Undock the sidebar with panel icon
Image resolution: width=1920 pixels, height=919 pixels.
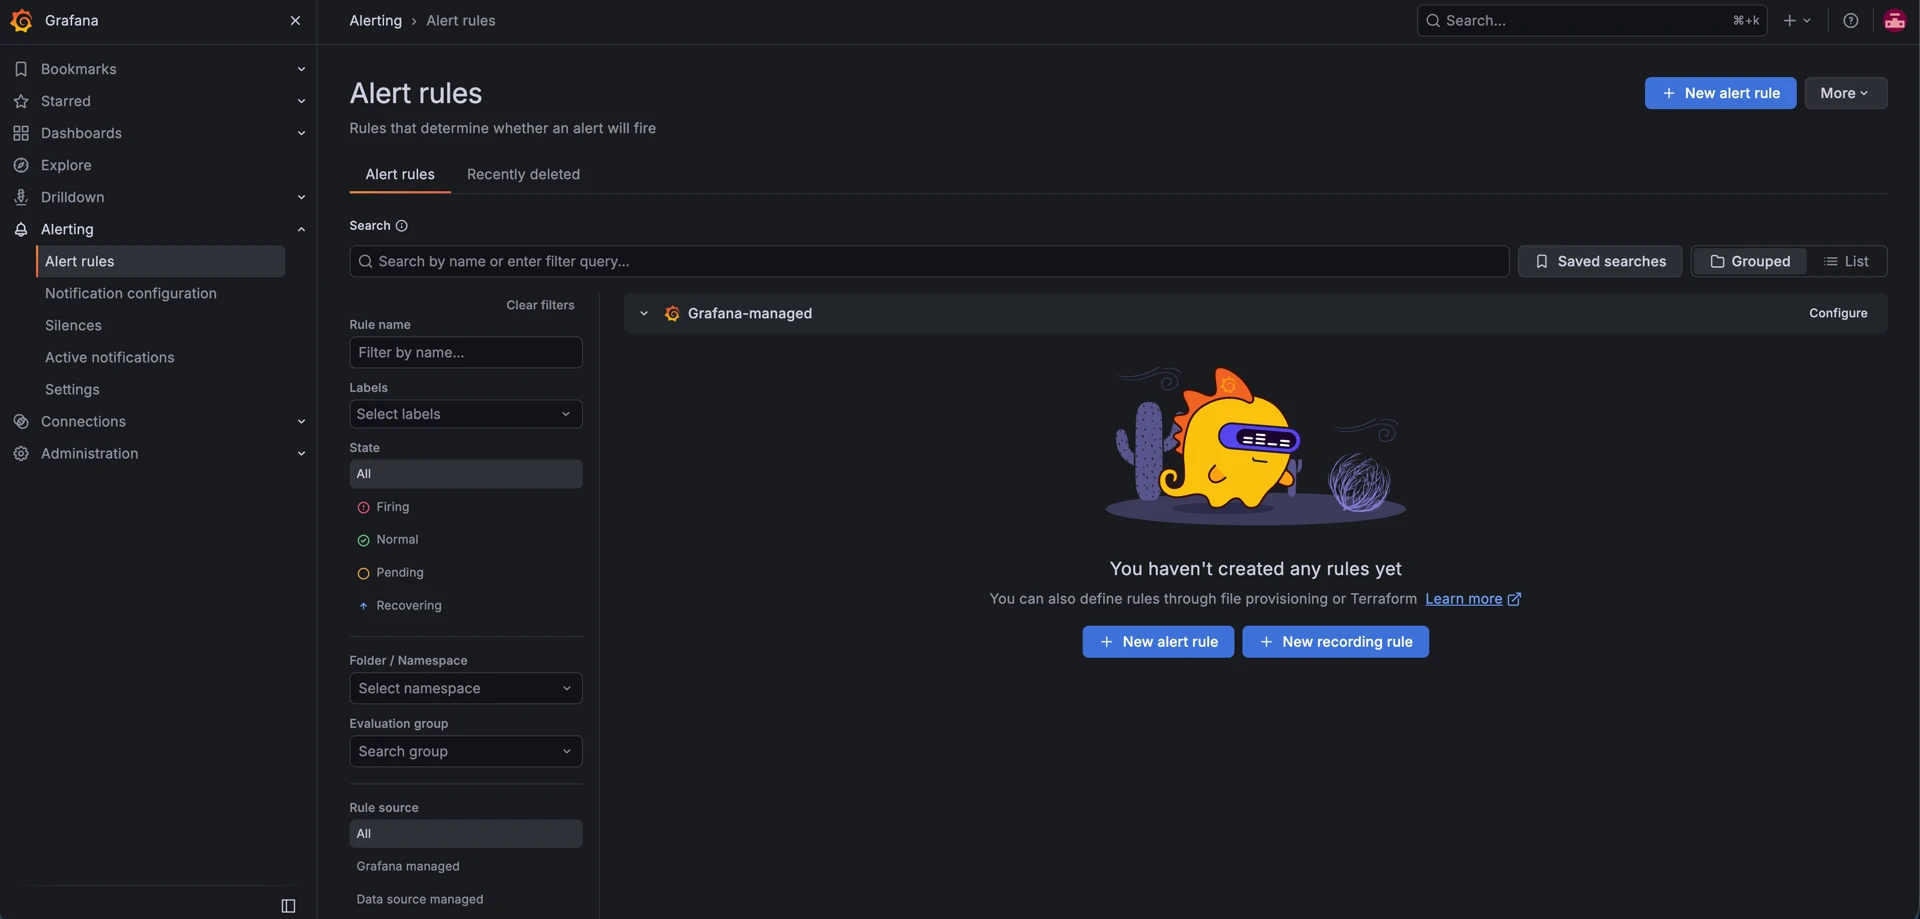pyautogui.click(x=288, y=906)
